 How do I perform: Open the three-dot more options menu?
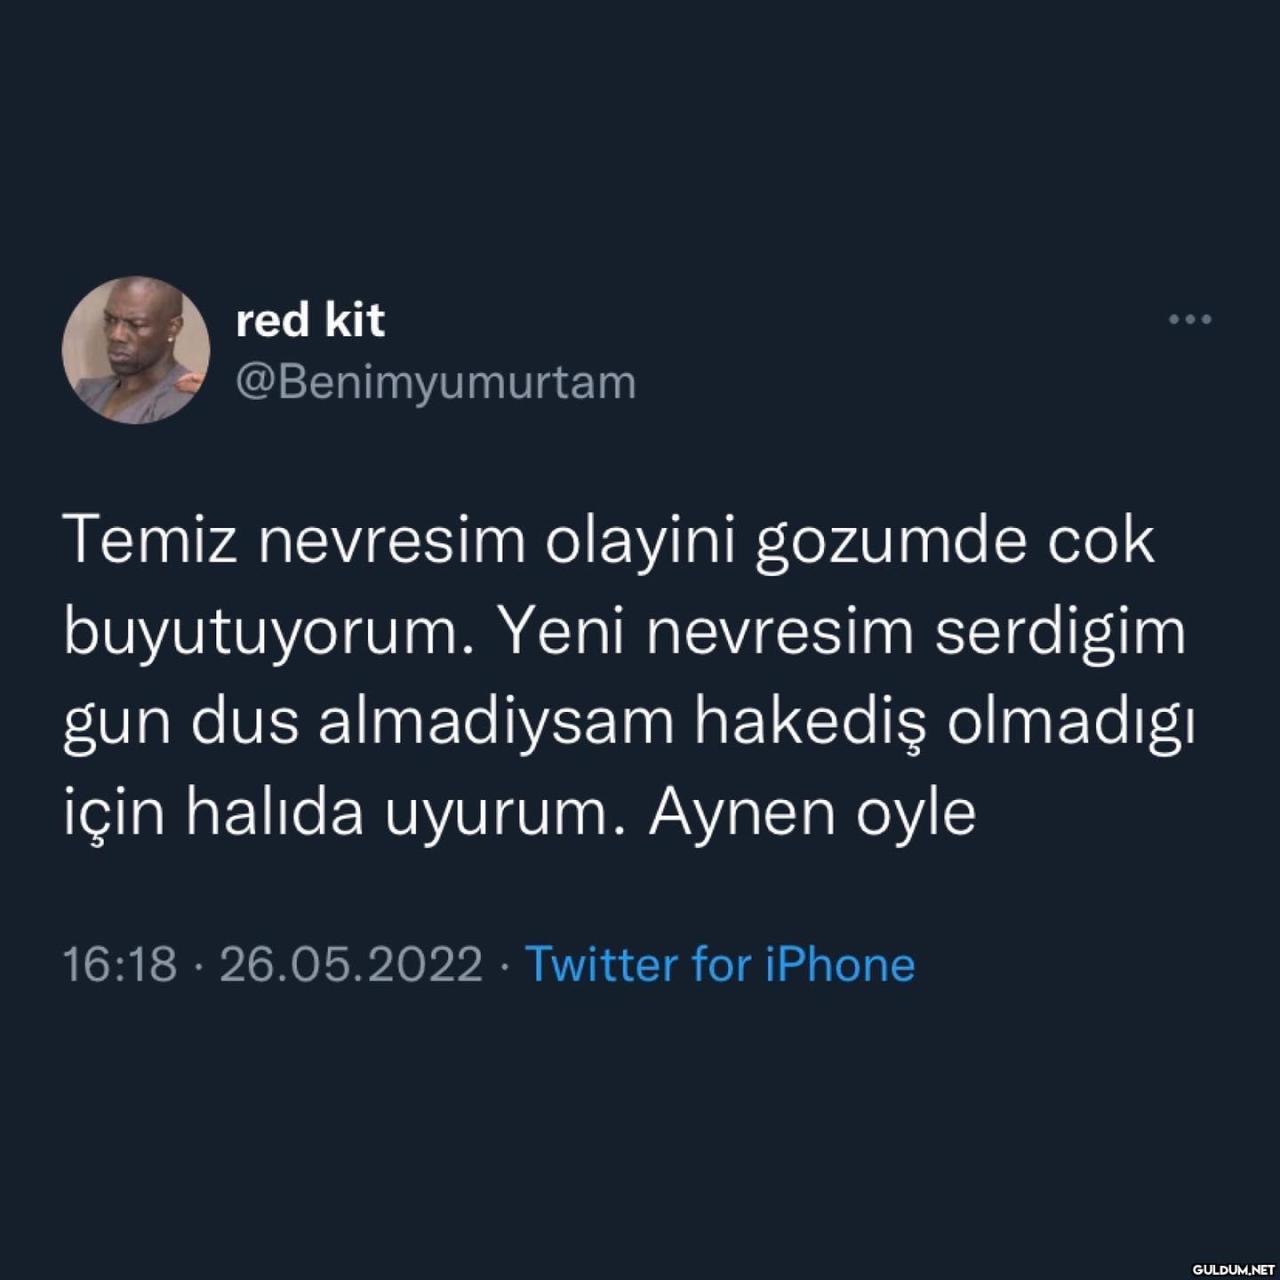click(1190, 320)
